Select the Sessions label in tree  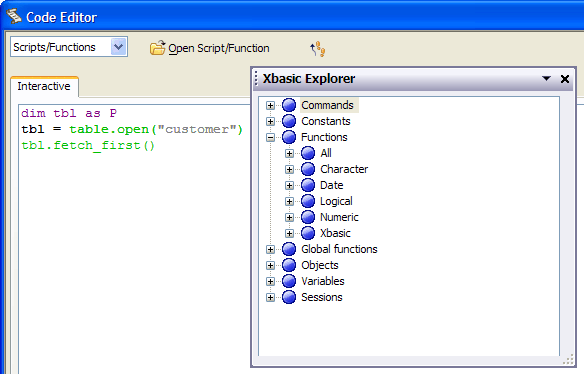coord(322,298)
